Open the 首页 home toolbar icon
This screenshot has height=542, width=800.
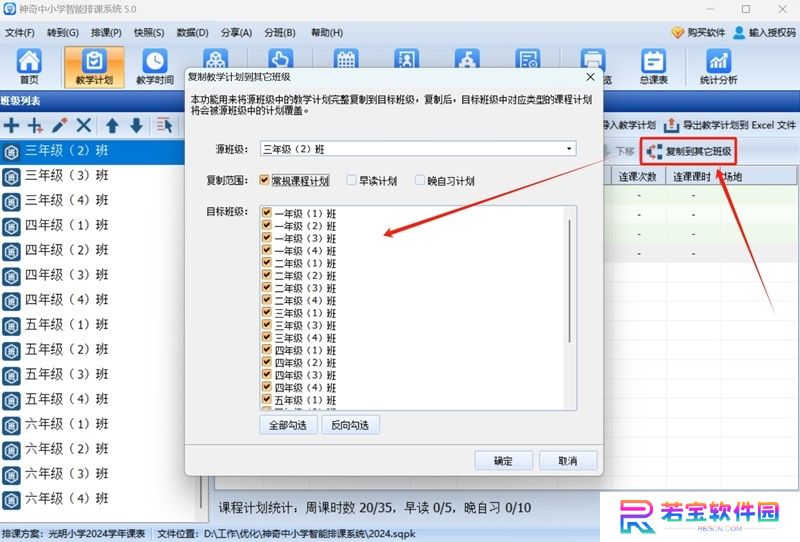pyautogui.click(x=29, y=66)
